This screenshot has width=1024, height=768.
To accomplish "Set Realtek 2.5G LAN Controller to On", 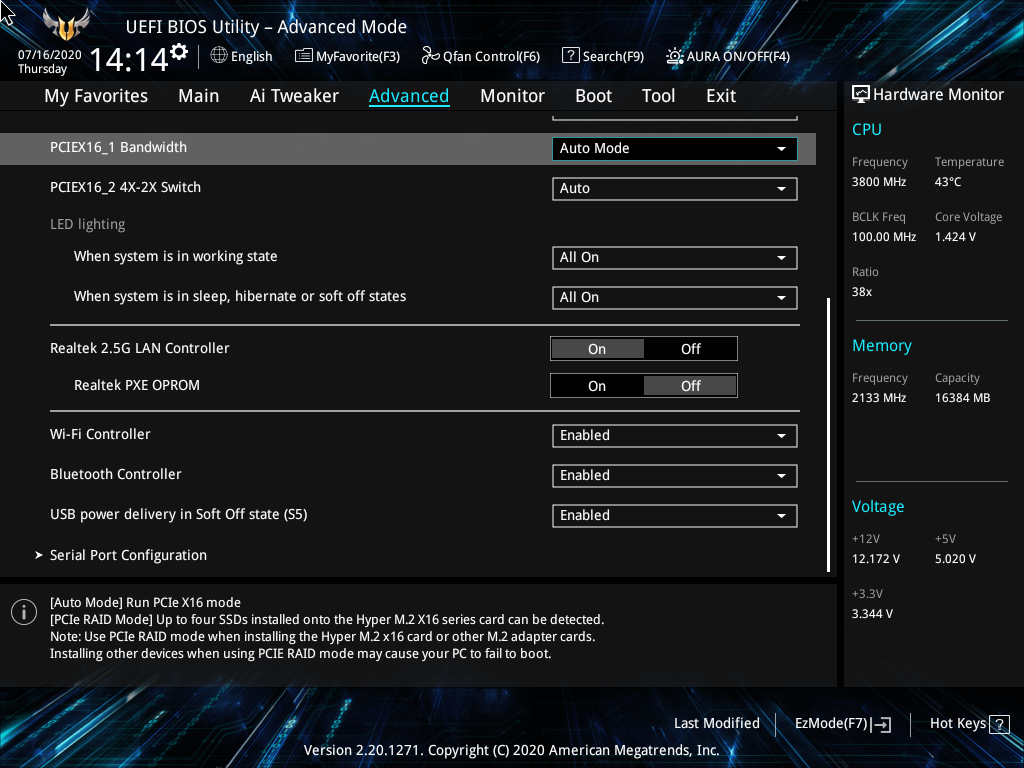I will pyautogui.click(x=597, y=349).
